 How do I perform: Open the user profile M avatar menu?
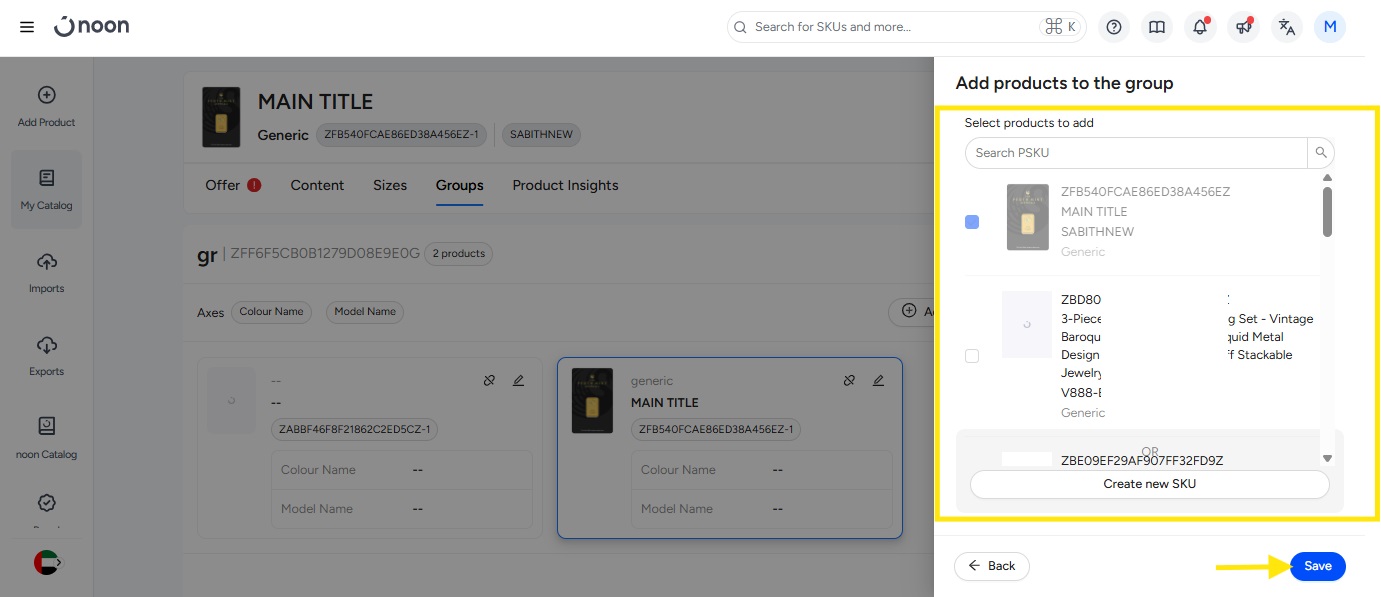[x=1330, y=27]
